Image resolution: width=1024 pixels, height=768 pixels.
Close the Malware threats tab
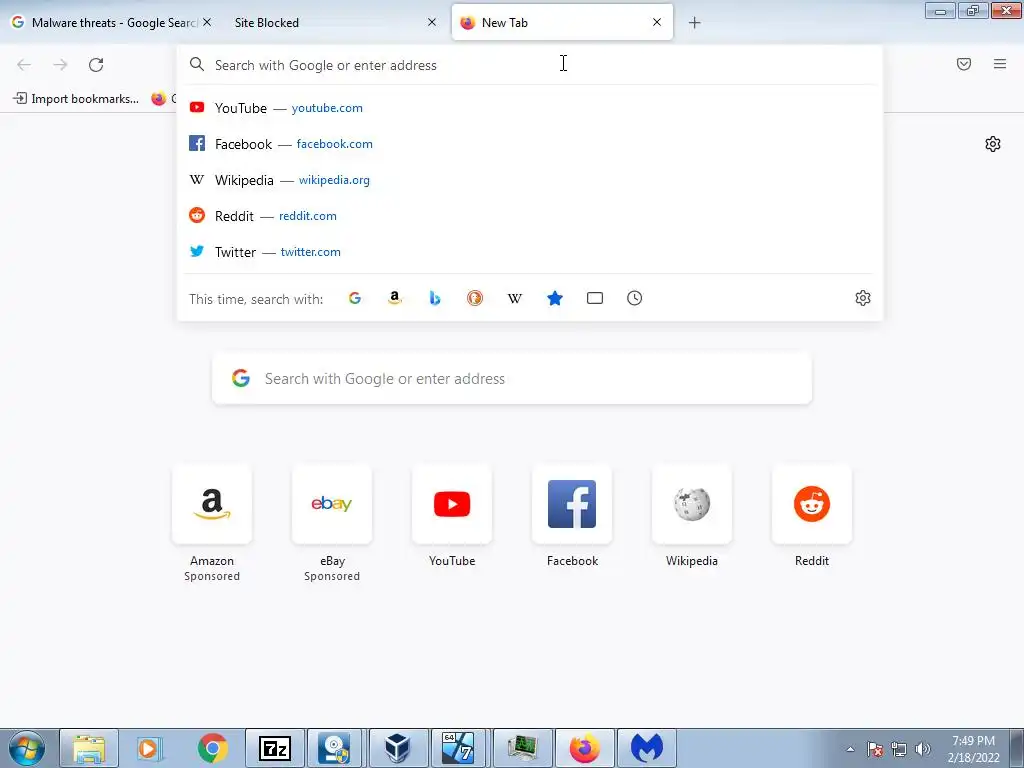207,22
